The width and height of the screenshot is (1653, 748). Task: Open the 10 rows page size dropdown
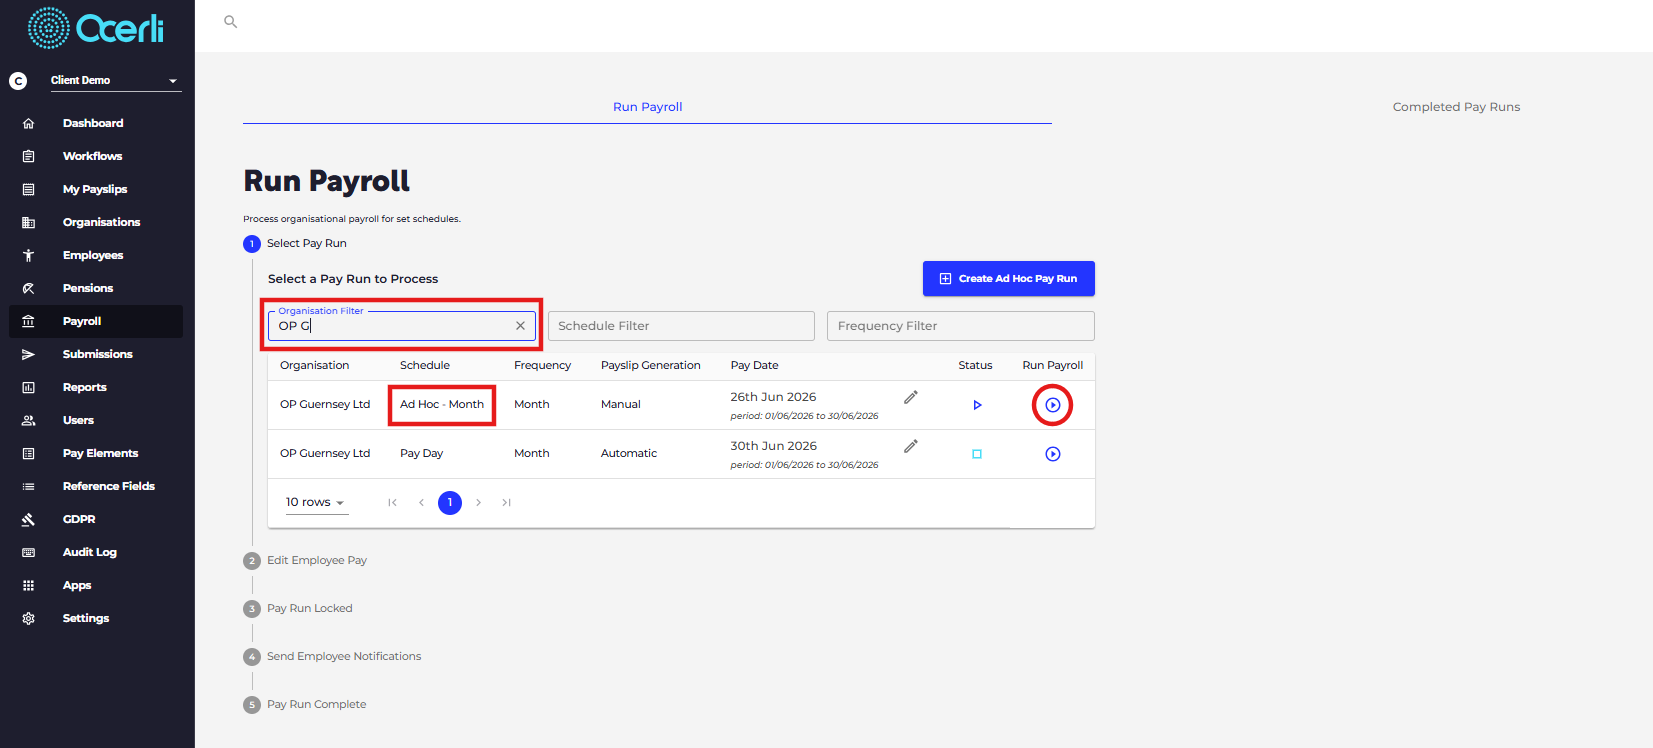pos(315,502)
